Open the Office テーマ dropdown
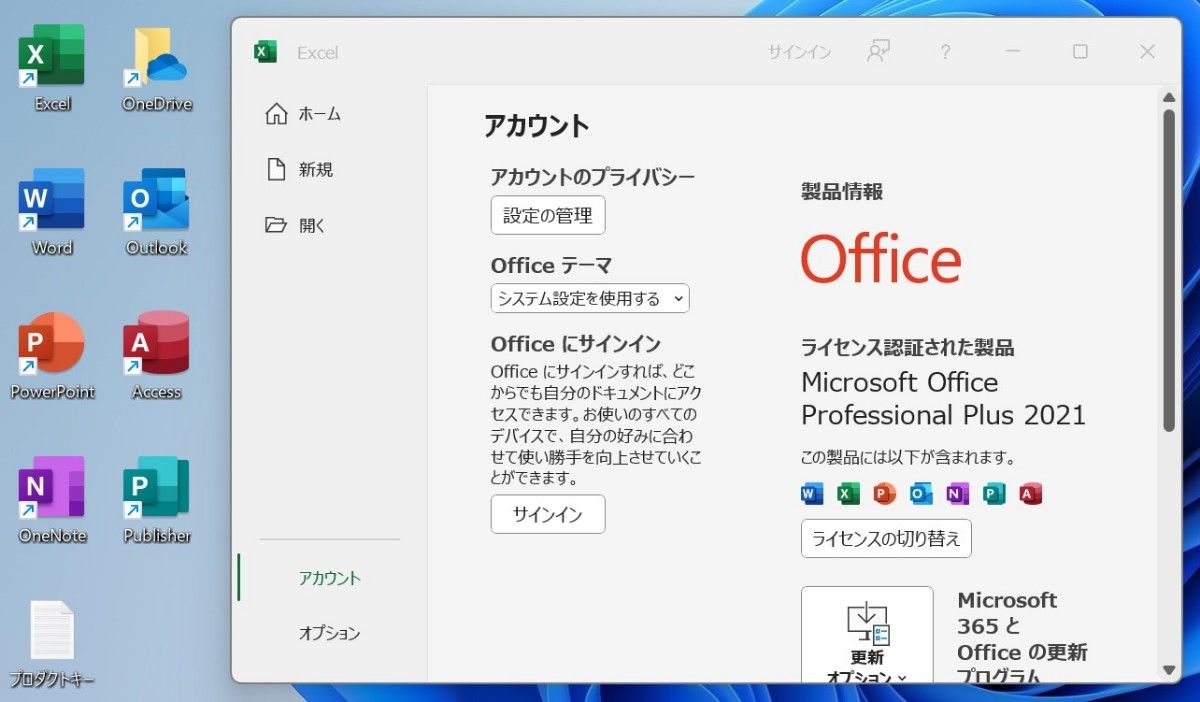 (x=590, y=298)
